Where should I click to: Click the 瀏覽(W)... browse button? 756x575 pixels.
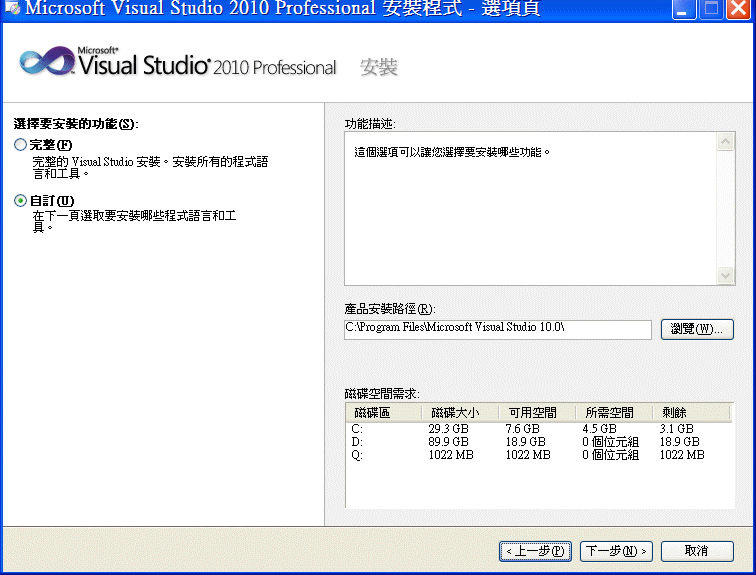(697, 329)
